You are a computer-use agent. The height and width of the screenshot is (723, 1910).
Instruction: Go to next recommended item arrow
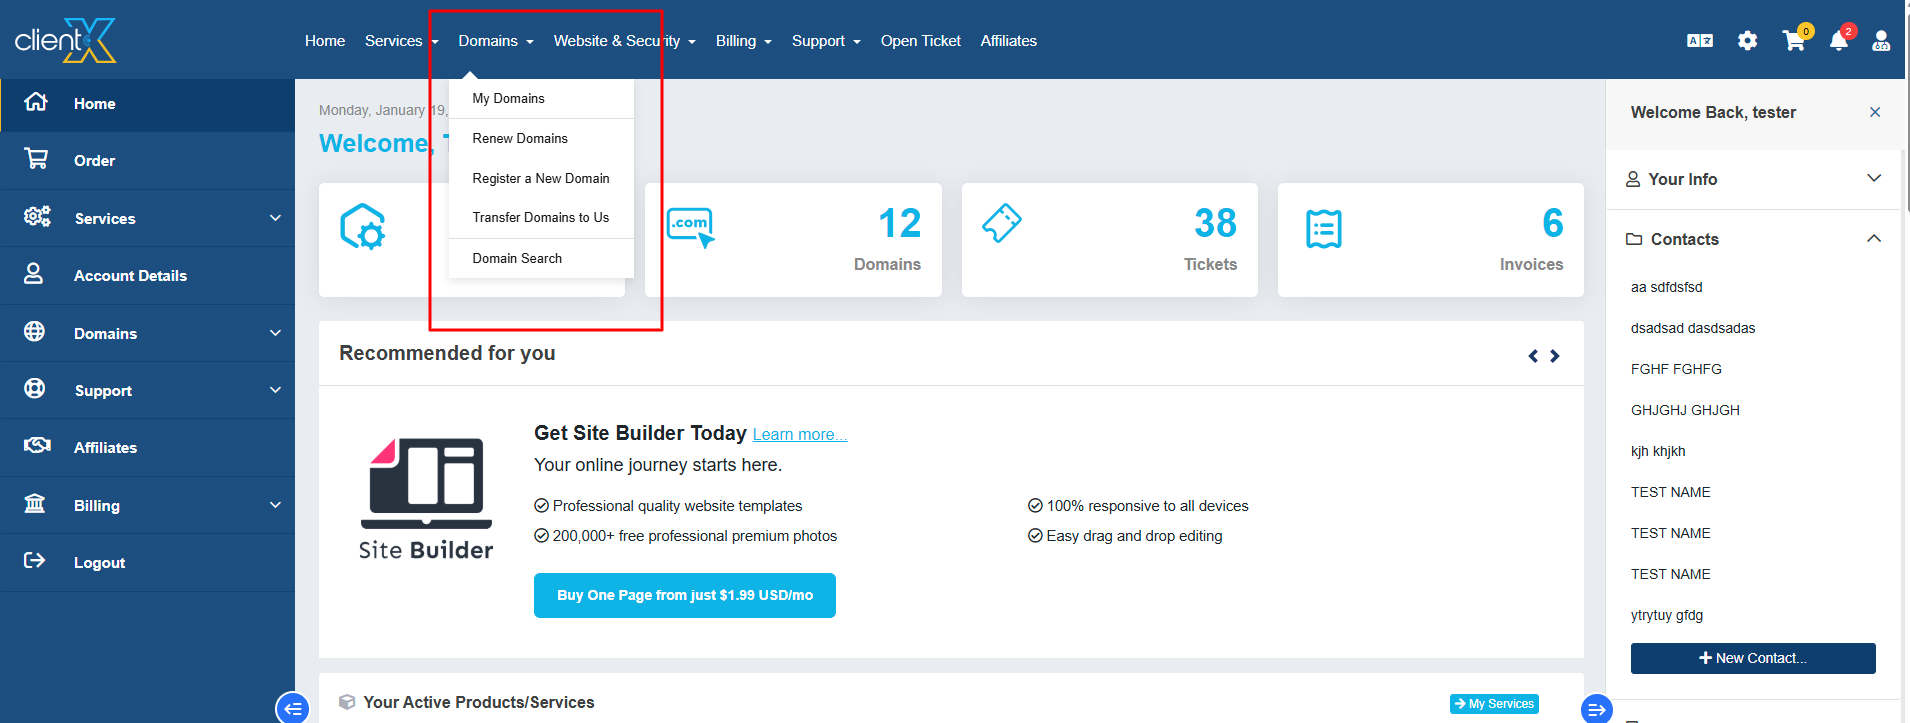(x=1555, y=356)
